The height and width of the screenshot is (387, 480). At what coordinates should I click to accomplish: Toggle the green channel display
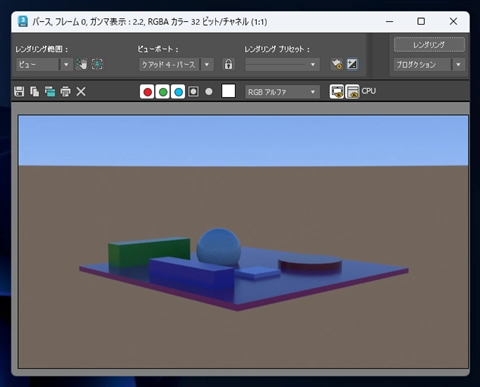tap(163, 92)
